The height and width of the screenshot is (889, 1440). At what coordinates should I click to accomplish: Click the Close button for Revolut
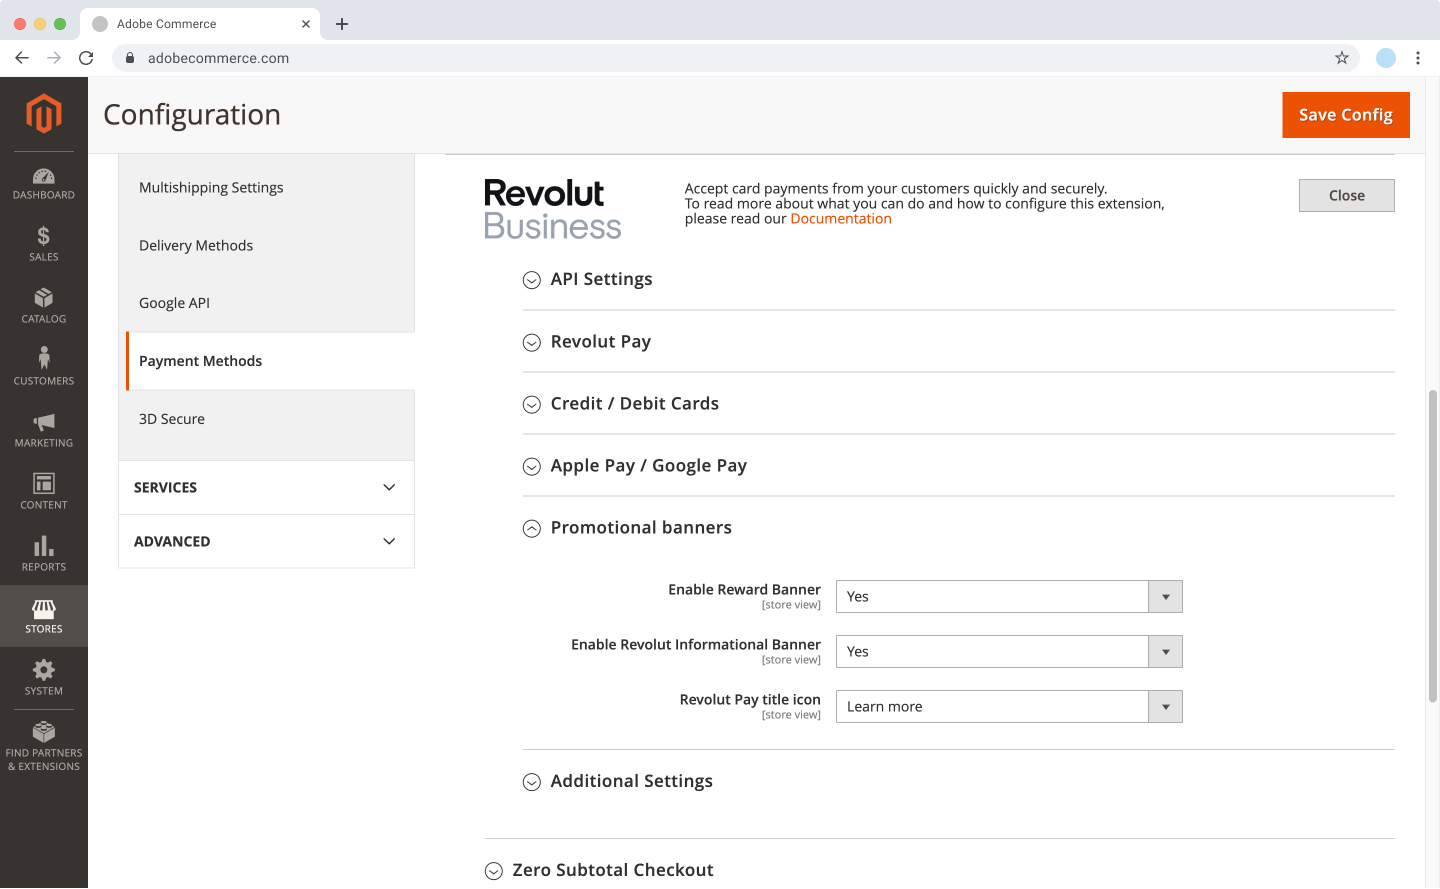tap(1347, 196)
